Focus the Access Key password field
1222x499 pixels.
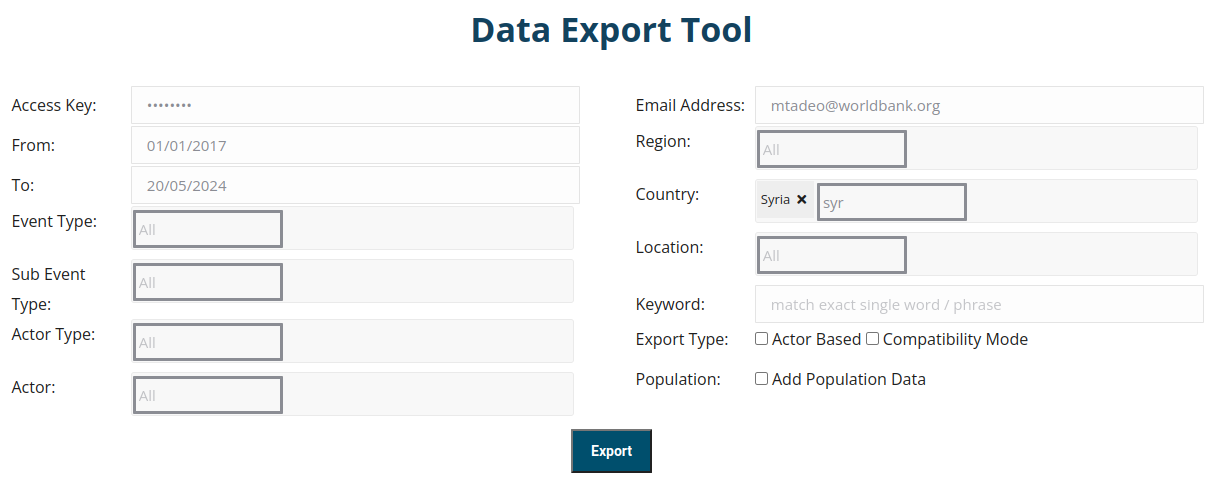pos(355,105)
